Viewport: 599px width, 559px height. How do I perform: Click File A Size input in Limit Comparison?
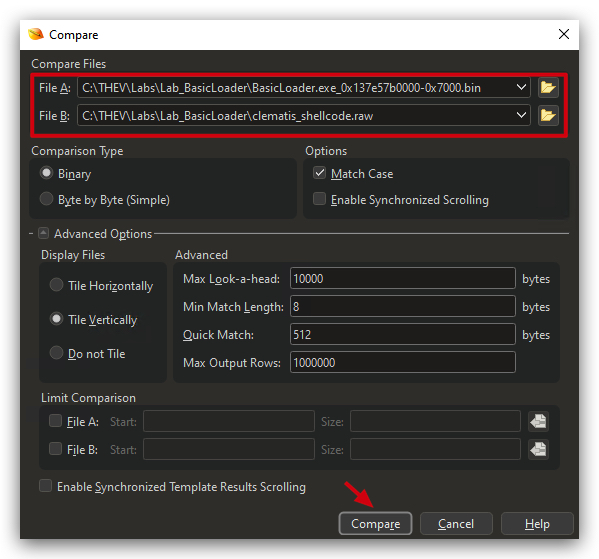tap(435, 421)
